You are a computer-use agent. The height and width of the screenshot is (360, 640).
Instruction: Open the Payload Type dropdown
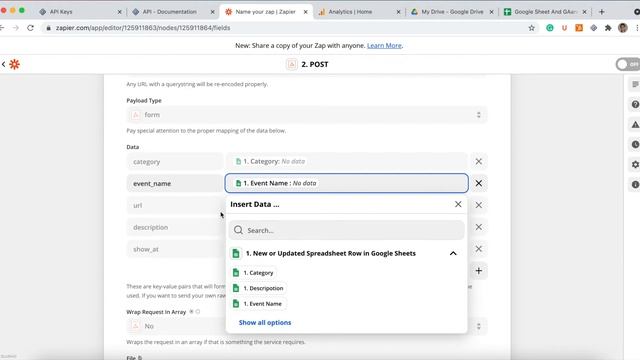click(x=307, y=115)
